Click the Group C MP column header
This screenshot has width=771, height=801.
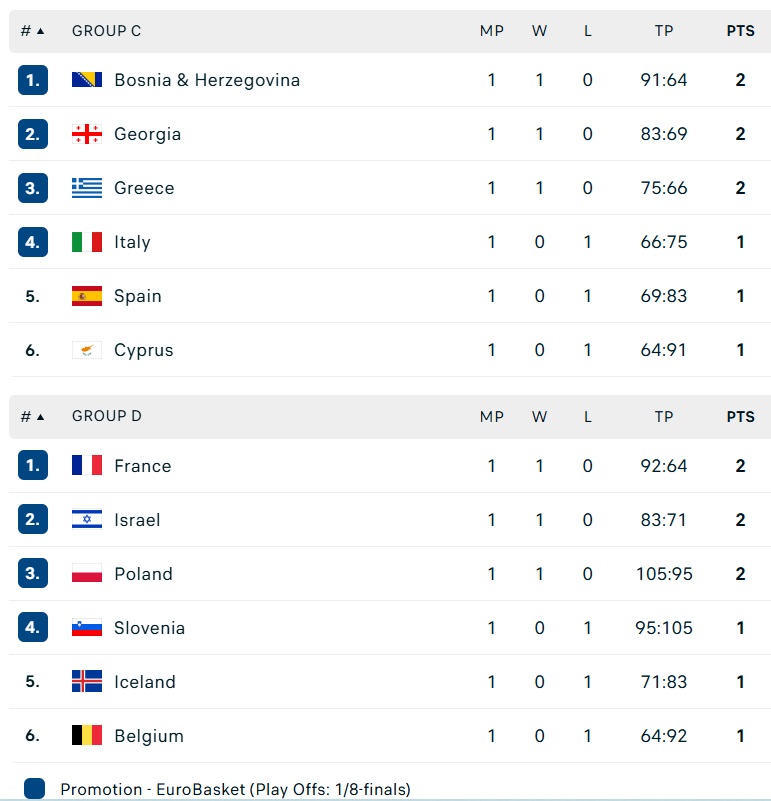point(492,31)
